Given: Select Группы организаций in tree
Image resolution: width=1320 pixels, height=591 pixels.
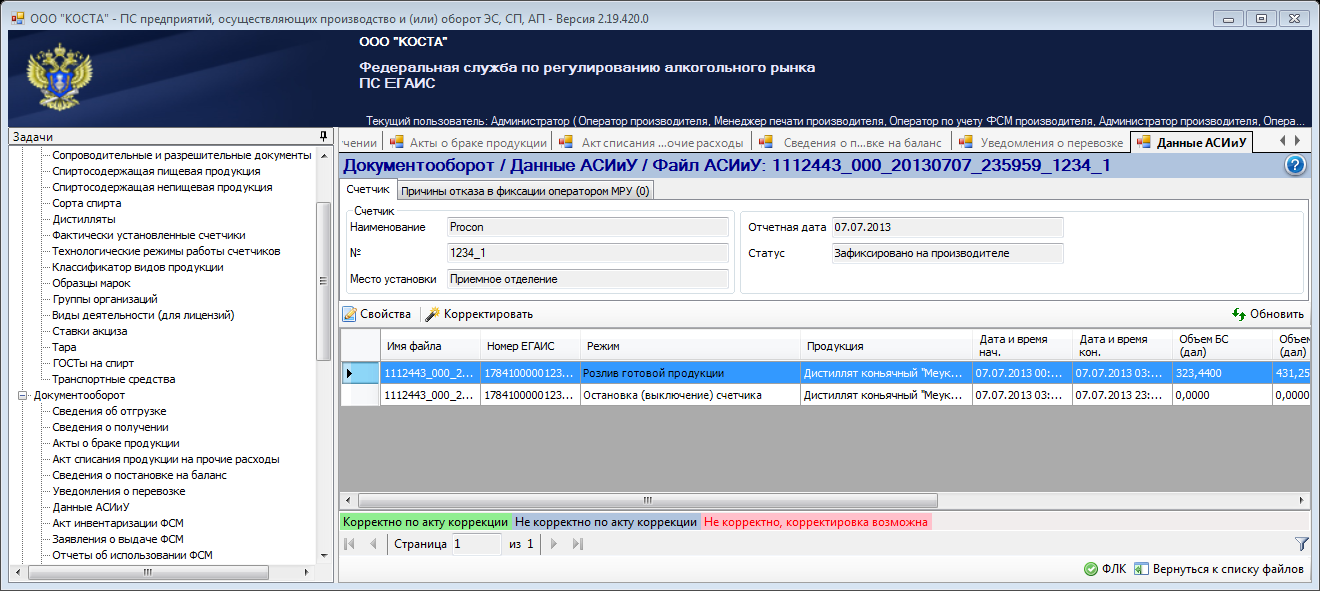Looking at the screenshot, I should coord(105,299).
